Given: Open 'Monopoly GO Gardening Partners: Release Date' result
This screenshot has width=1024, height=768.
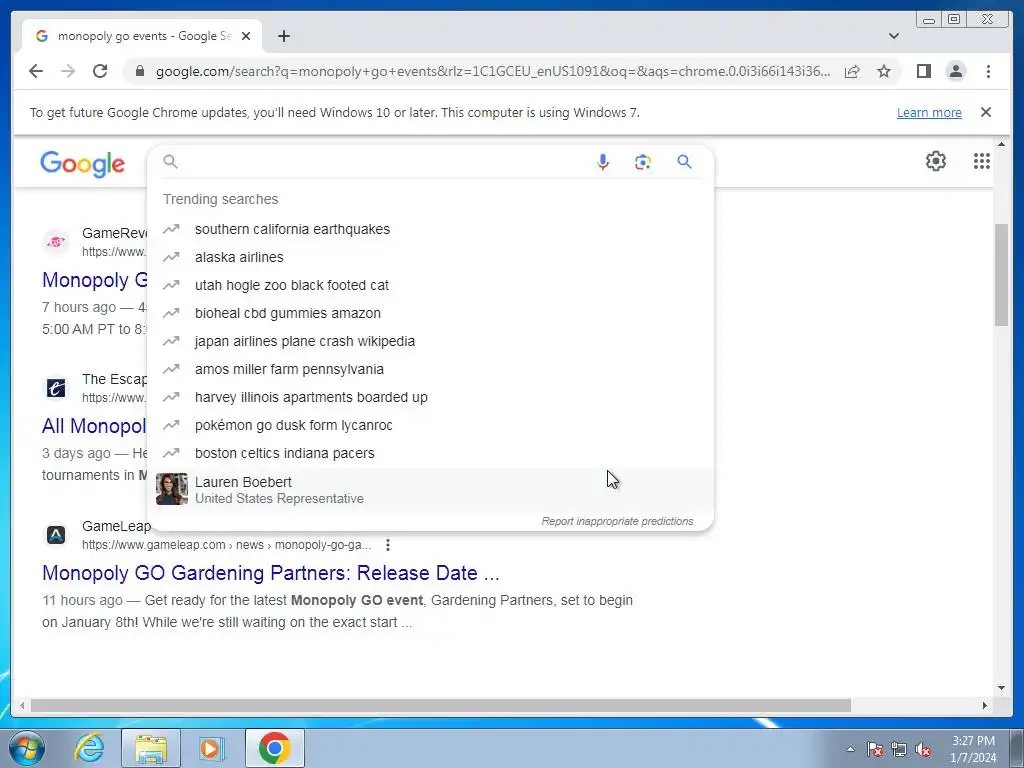Looking at the screenshot, I should tap(270, 573).
